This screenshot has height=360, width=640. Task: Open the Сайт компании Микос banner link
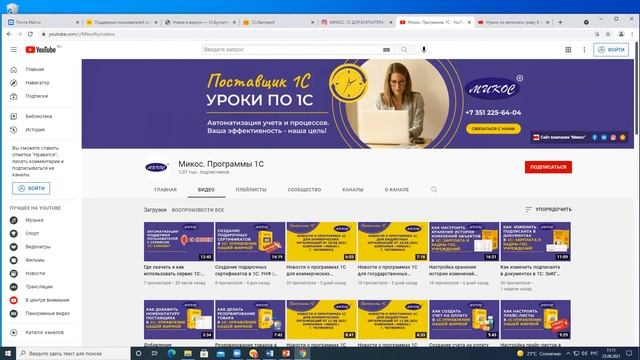pos(559,138)
